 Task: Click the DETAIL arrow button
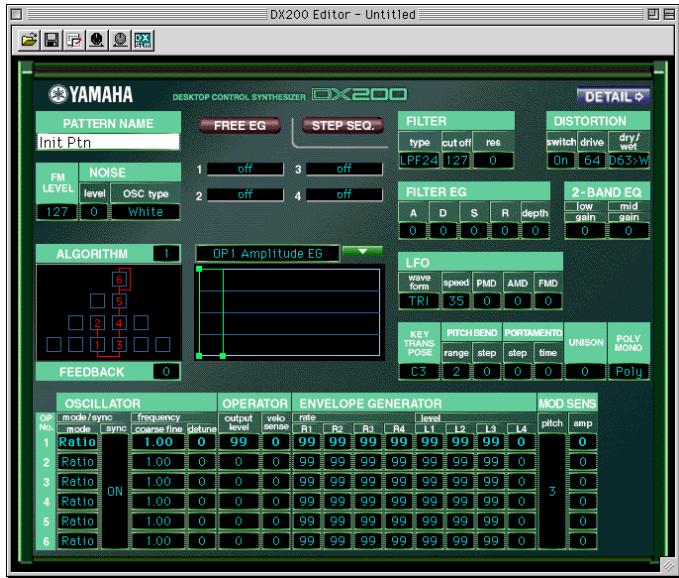(613, 96)
